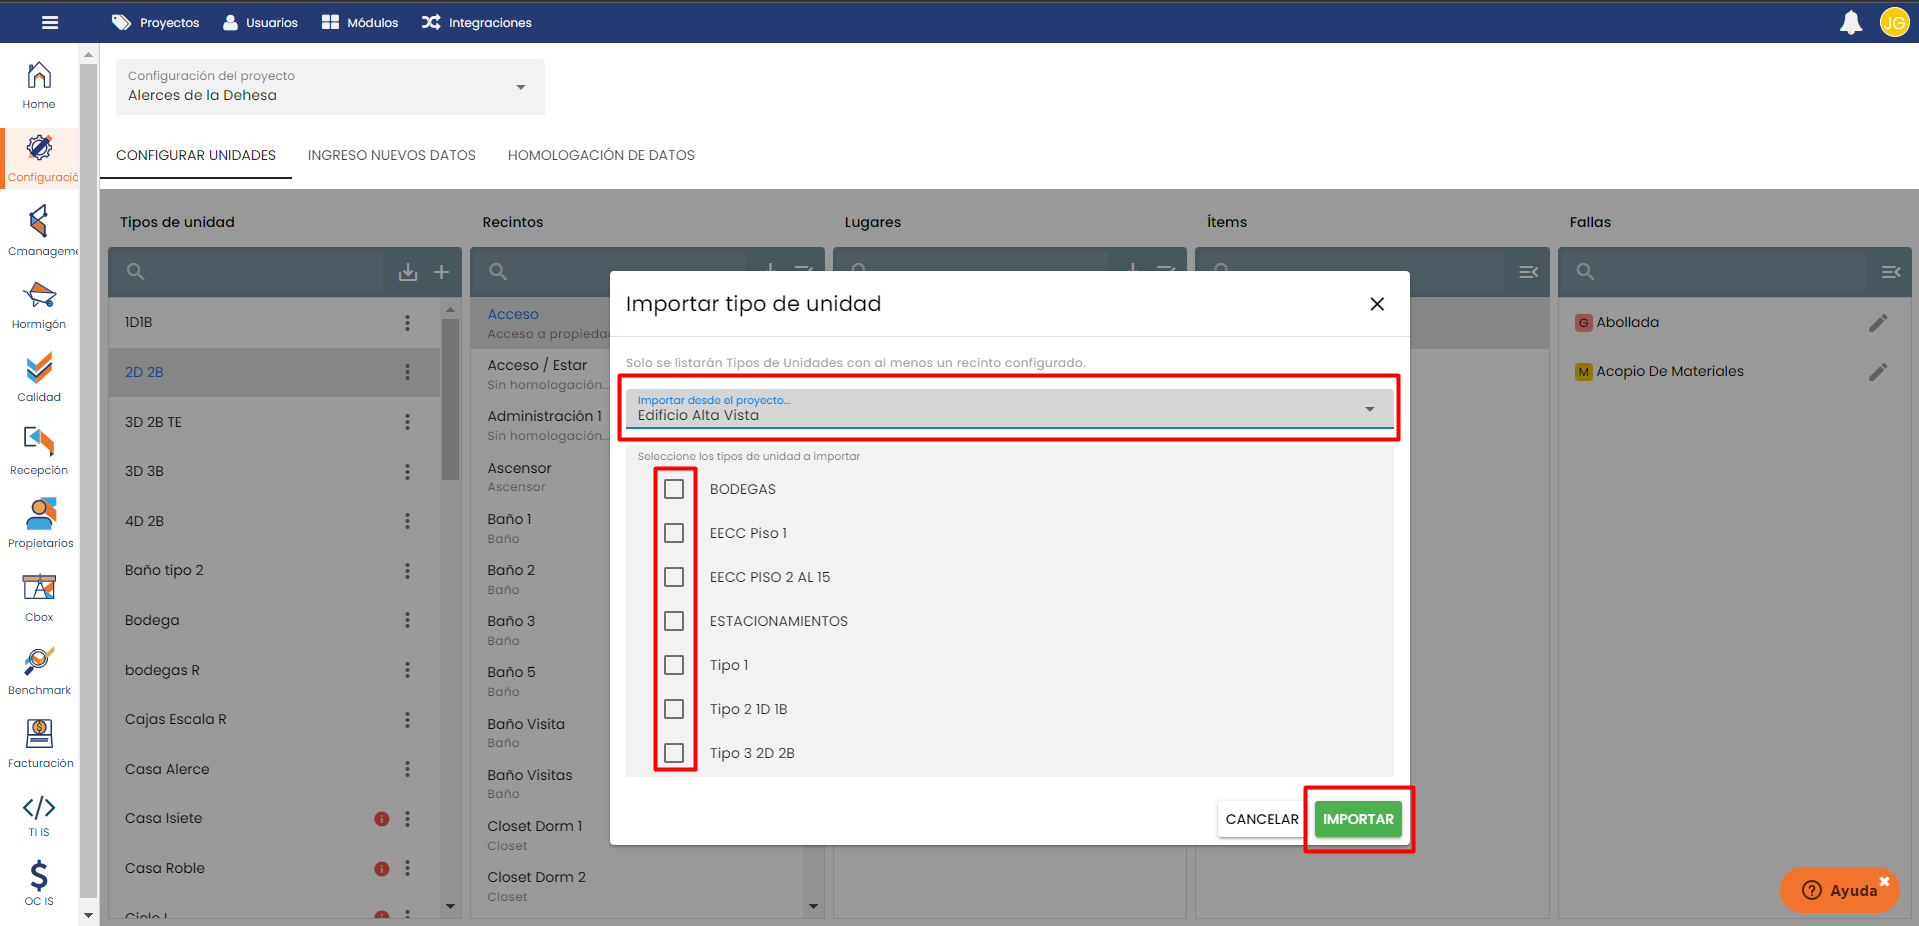This screenshot has width=1919, height=926.
Task: Click the notifications bell icon
Action: click(x=1850, y=22)
